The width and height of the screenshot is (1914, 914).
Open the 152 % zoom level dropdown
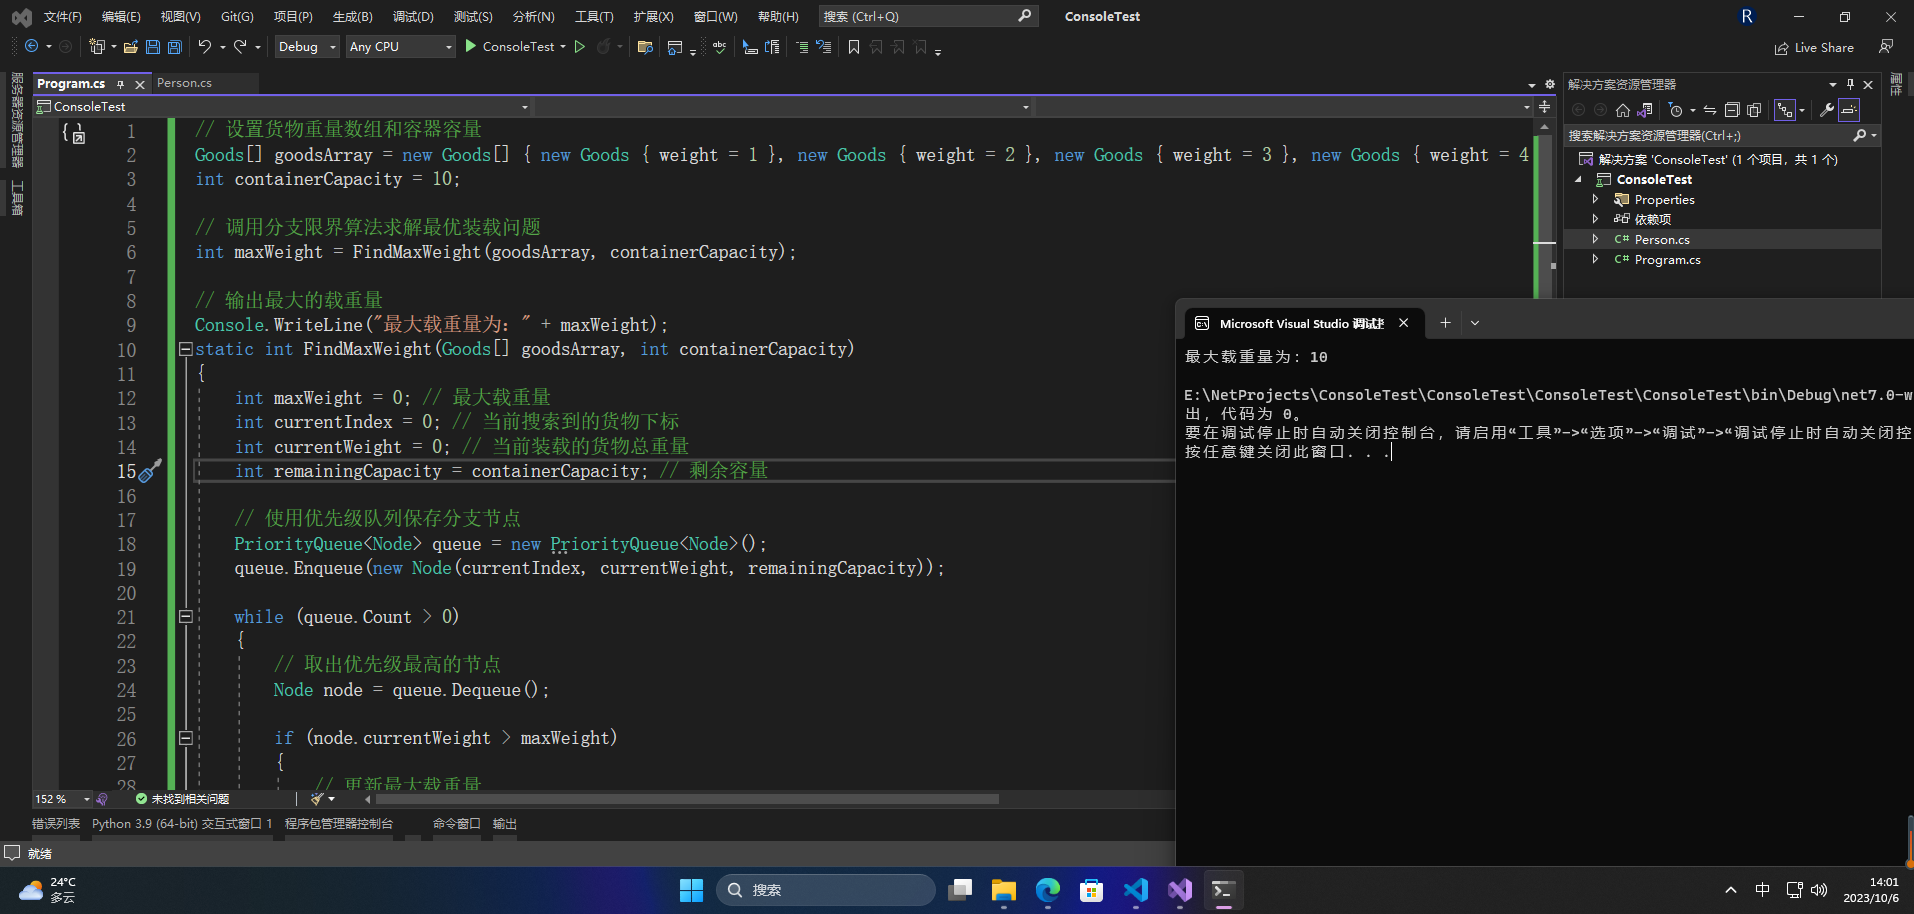coord(86,799)
